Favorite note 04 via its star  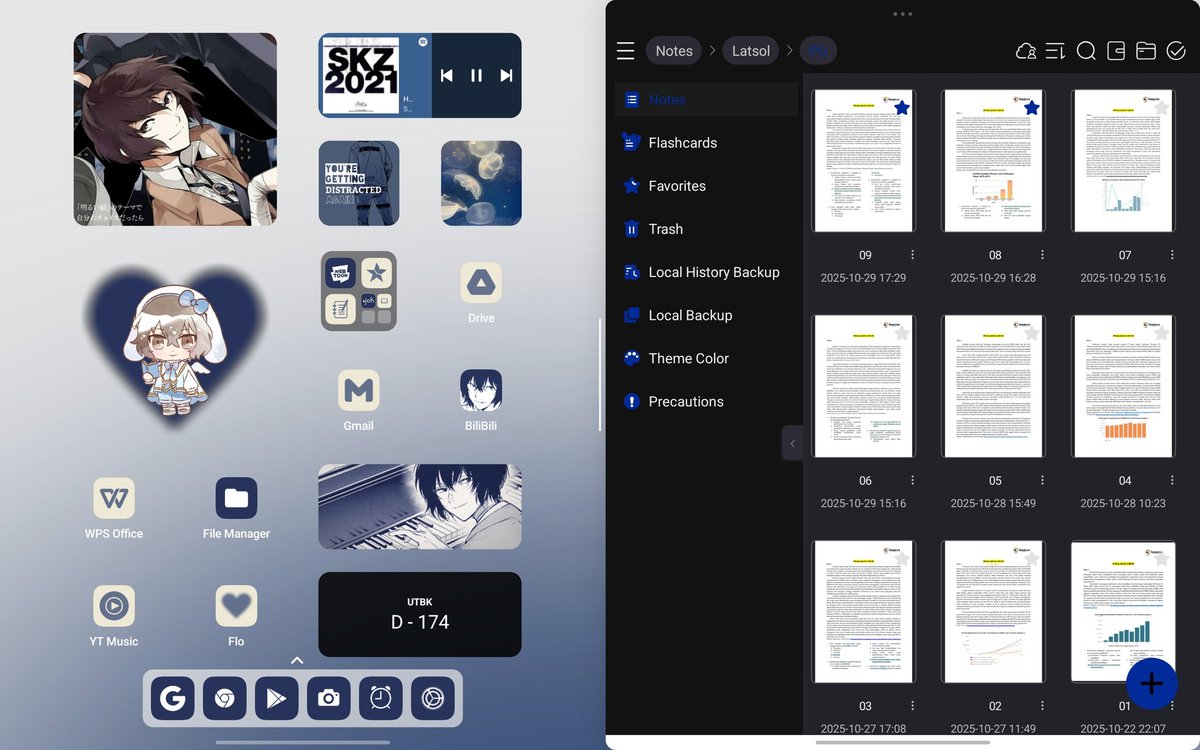(x=1161, y=333)
